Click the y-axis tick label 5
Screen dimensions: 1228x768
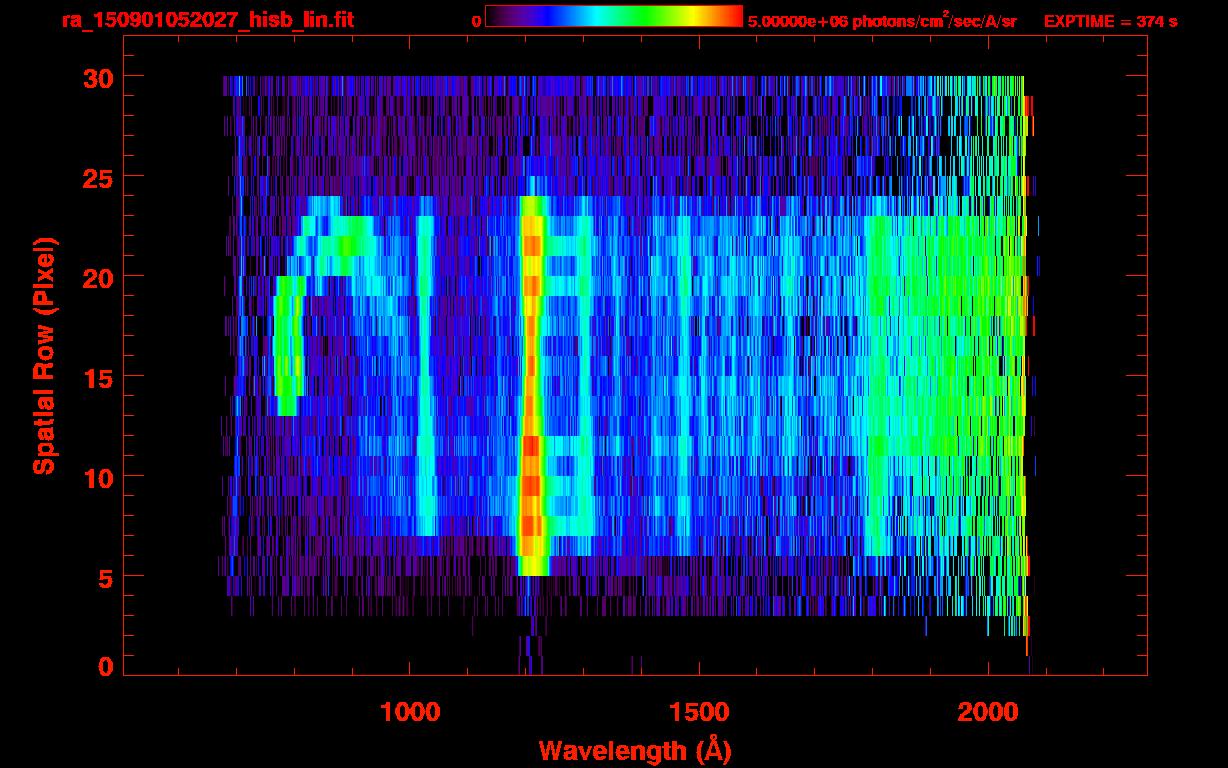point(107,577)
